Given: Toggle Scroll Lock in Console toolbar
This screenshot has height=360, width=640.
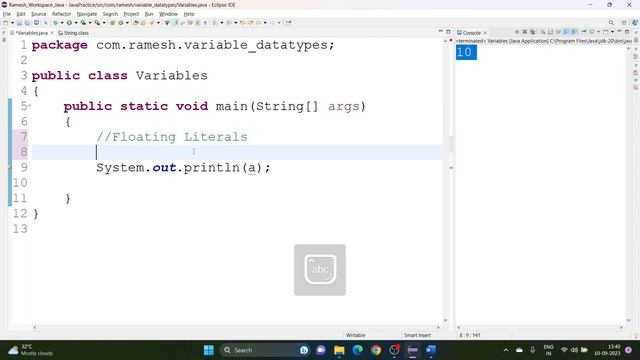Looking at the screenshot, I should point(550,32).
